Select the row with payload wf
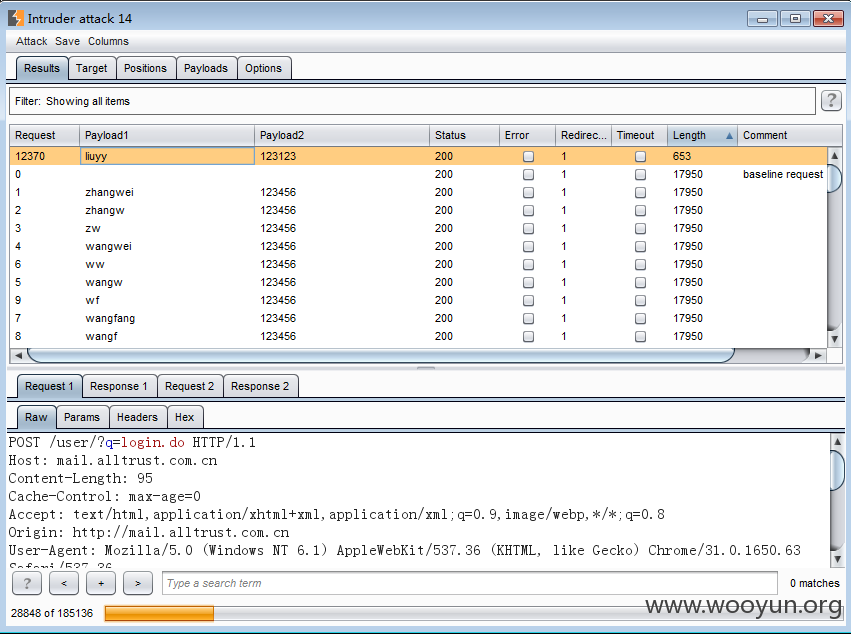The image size is (851, 634). pyautogui.click(x=418, y=300)
